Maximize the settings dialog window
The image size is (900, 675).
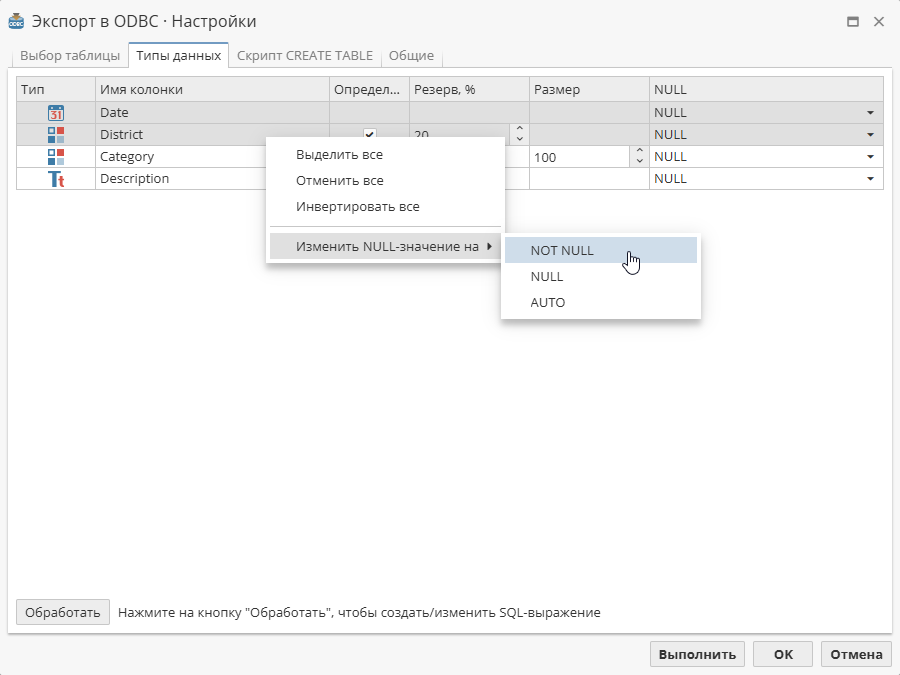[853, 22]
